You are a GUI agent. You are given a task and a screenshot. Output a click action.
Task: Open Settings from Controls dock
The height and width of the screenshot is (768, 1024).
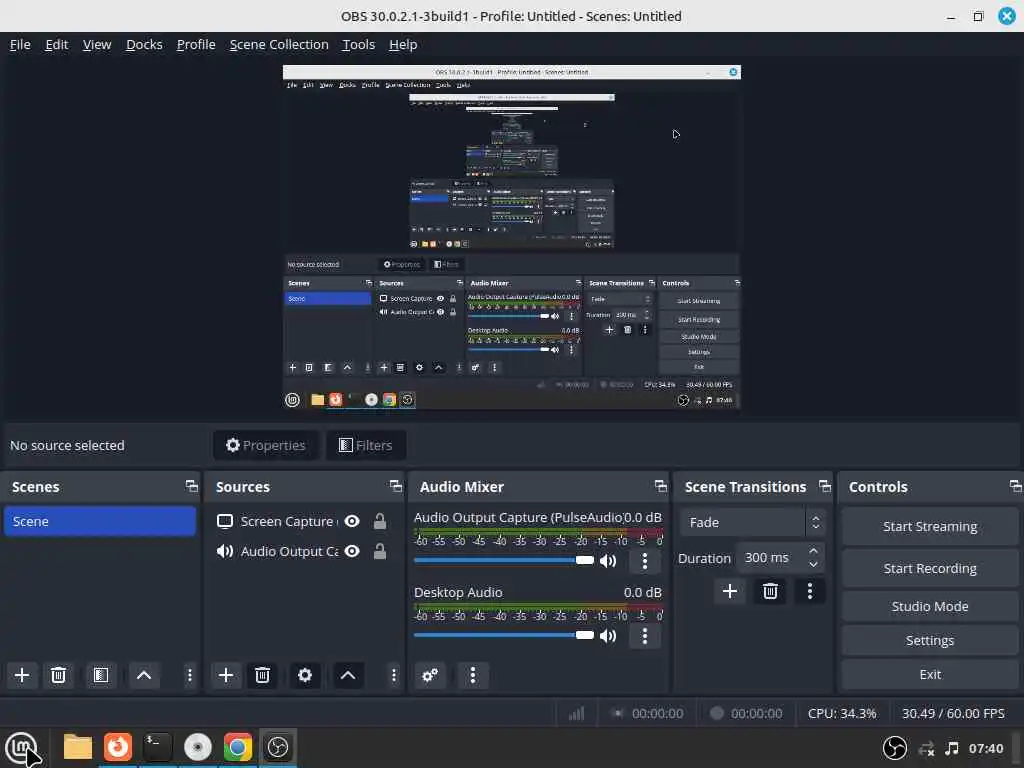tap(929, 640)
